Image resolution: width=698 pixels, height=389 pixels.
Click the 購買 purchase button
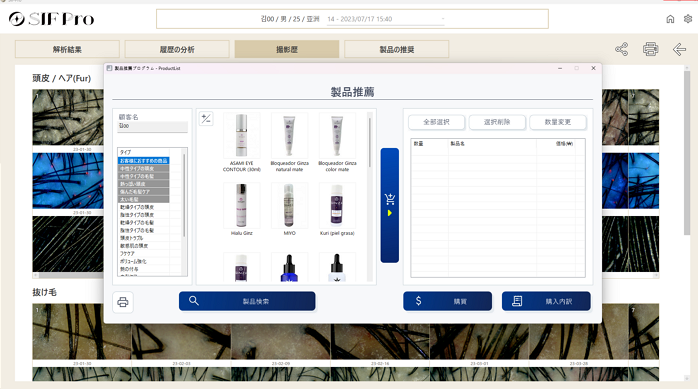(447, 301)
